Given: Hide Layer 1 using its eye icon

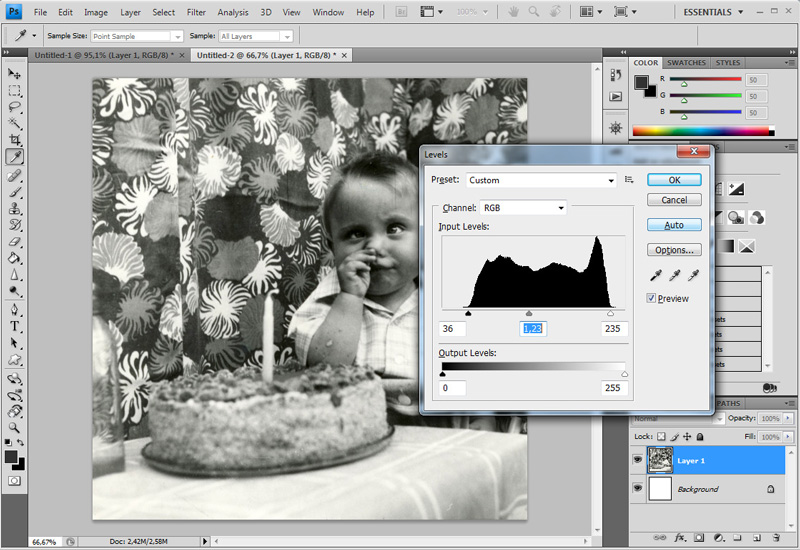Looking at the screenshot, I should tap(638, 461).
